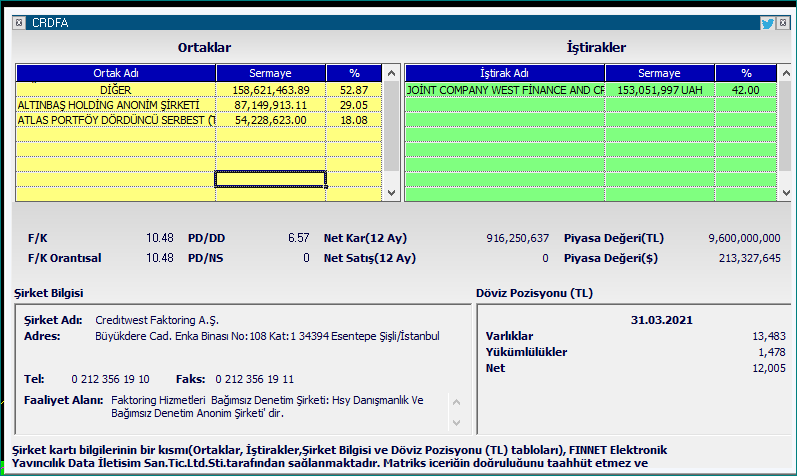
Task: Click the Varlıklar value 13,483
Action: click(769, 336)
